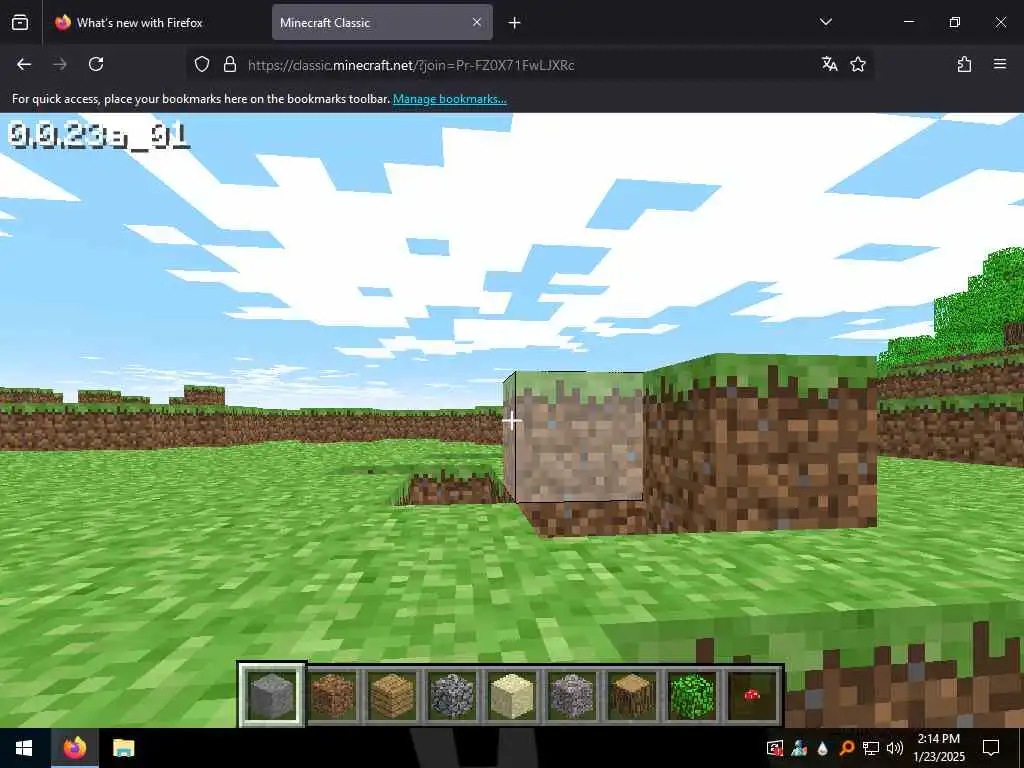Click the Firefox taskbar icon
1024x768 pixels.
click(x=75, y=748)
